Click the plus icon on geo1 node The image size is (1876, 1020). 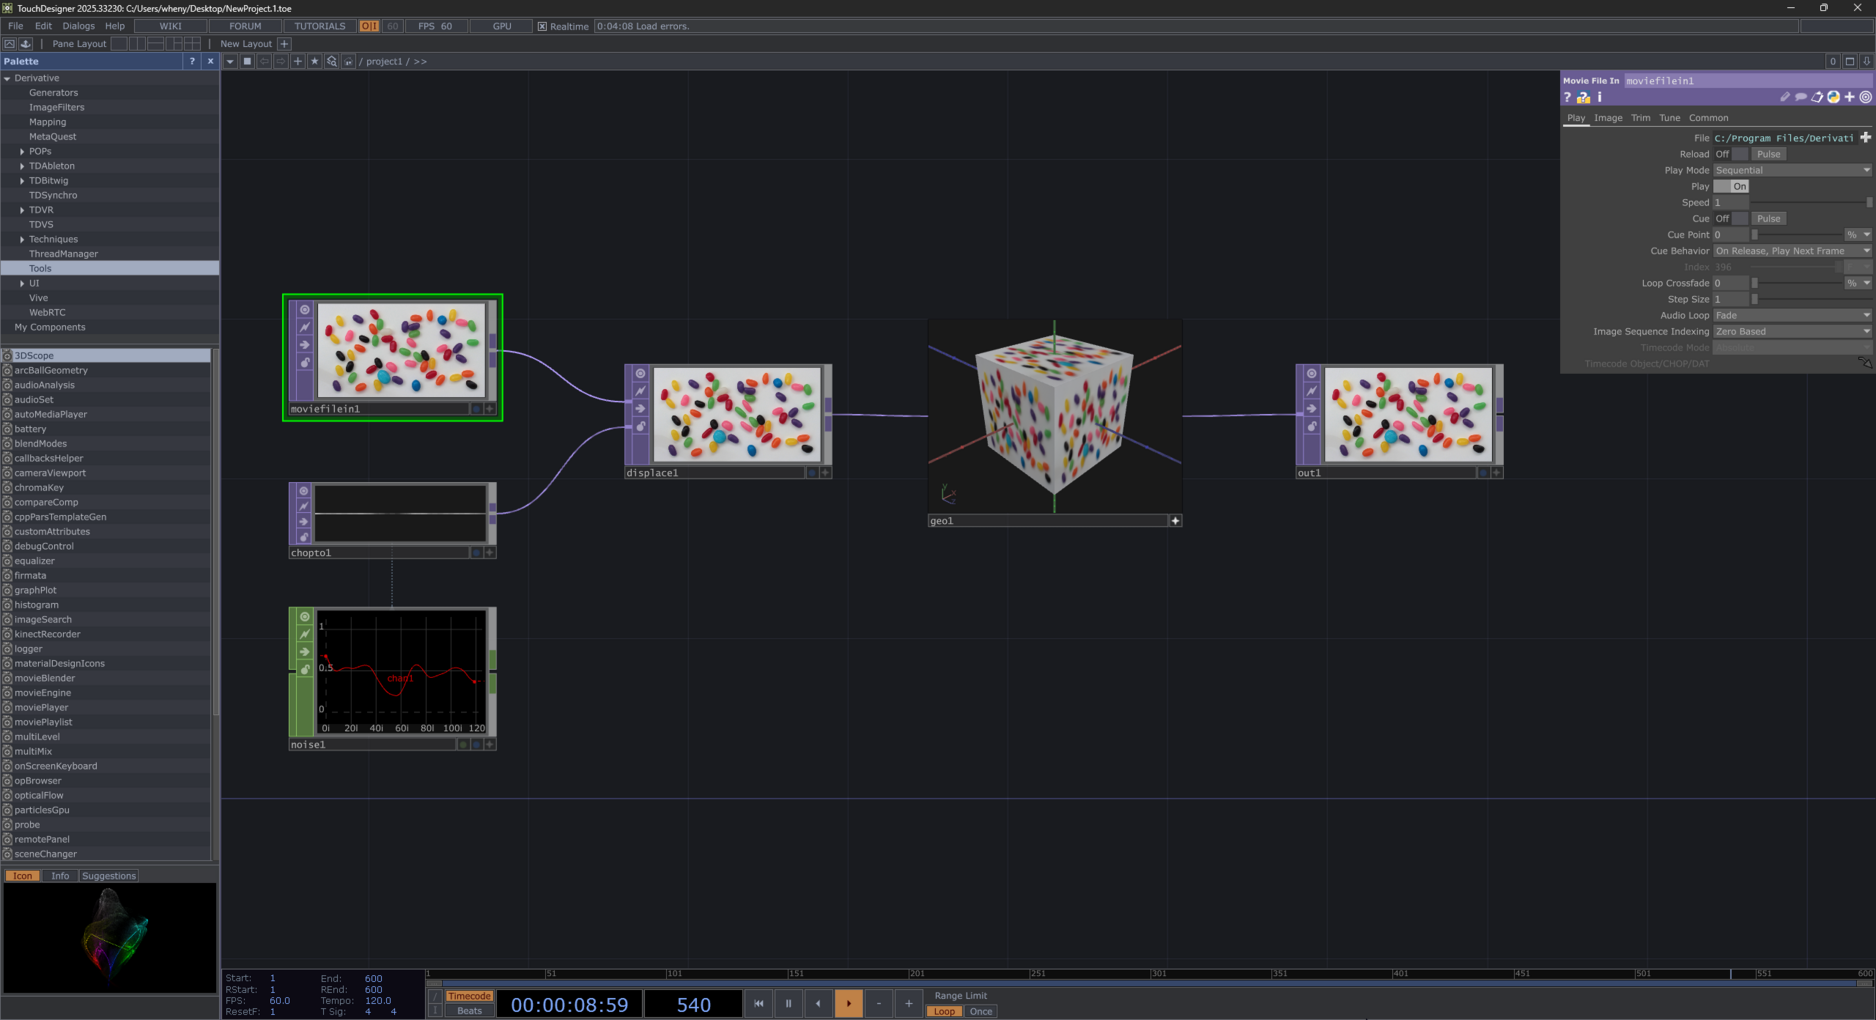pyautogui.click(x=1175, y=521)
